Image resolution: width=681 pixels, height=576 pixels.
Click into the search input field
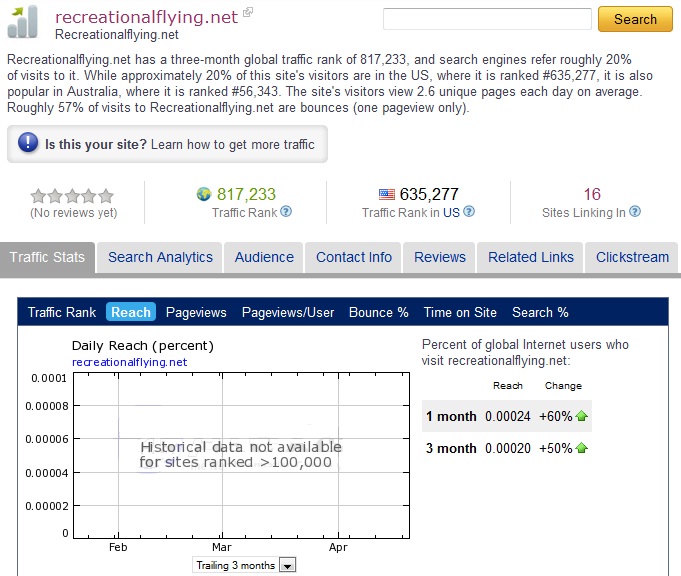coord(487,19)
